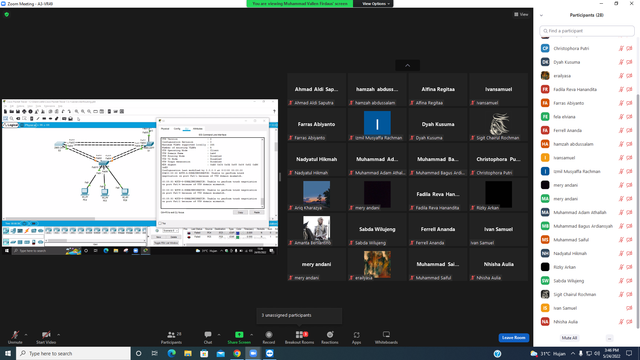640x360 pixels.
Task: Click the weather 31°C Hujan tray item
Action: pos(548,353)
